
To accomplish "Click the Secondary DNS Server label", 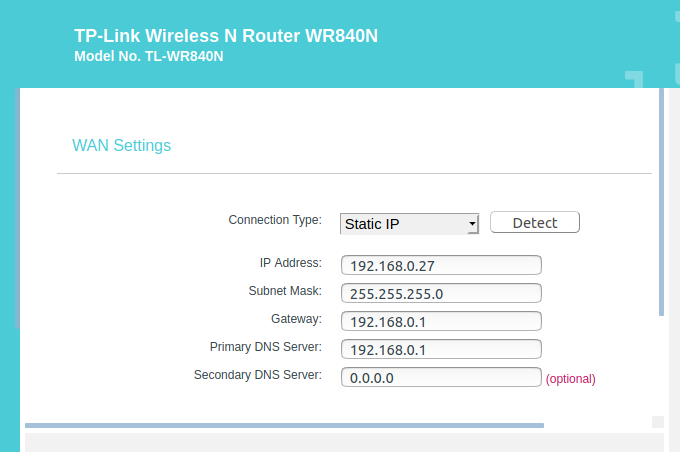I will [x=257, y=375].
